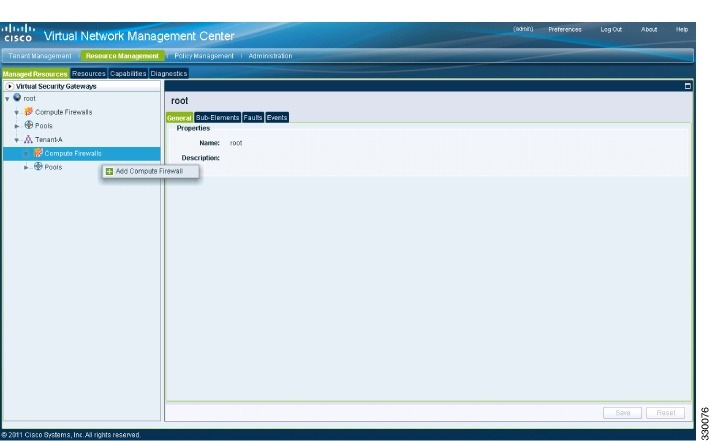Select the General tab
The height and width of the screenshot is (441, 711).
coord(179,118)
